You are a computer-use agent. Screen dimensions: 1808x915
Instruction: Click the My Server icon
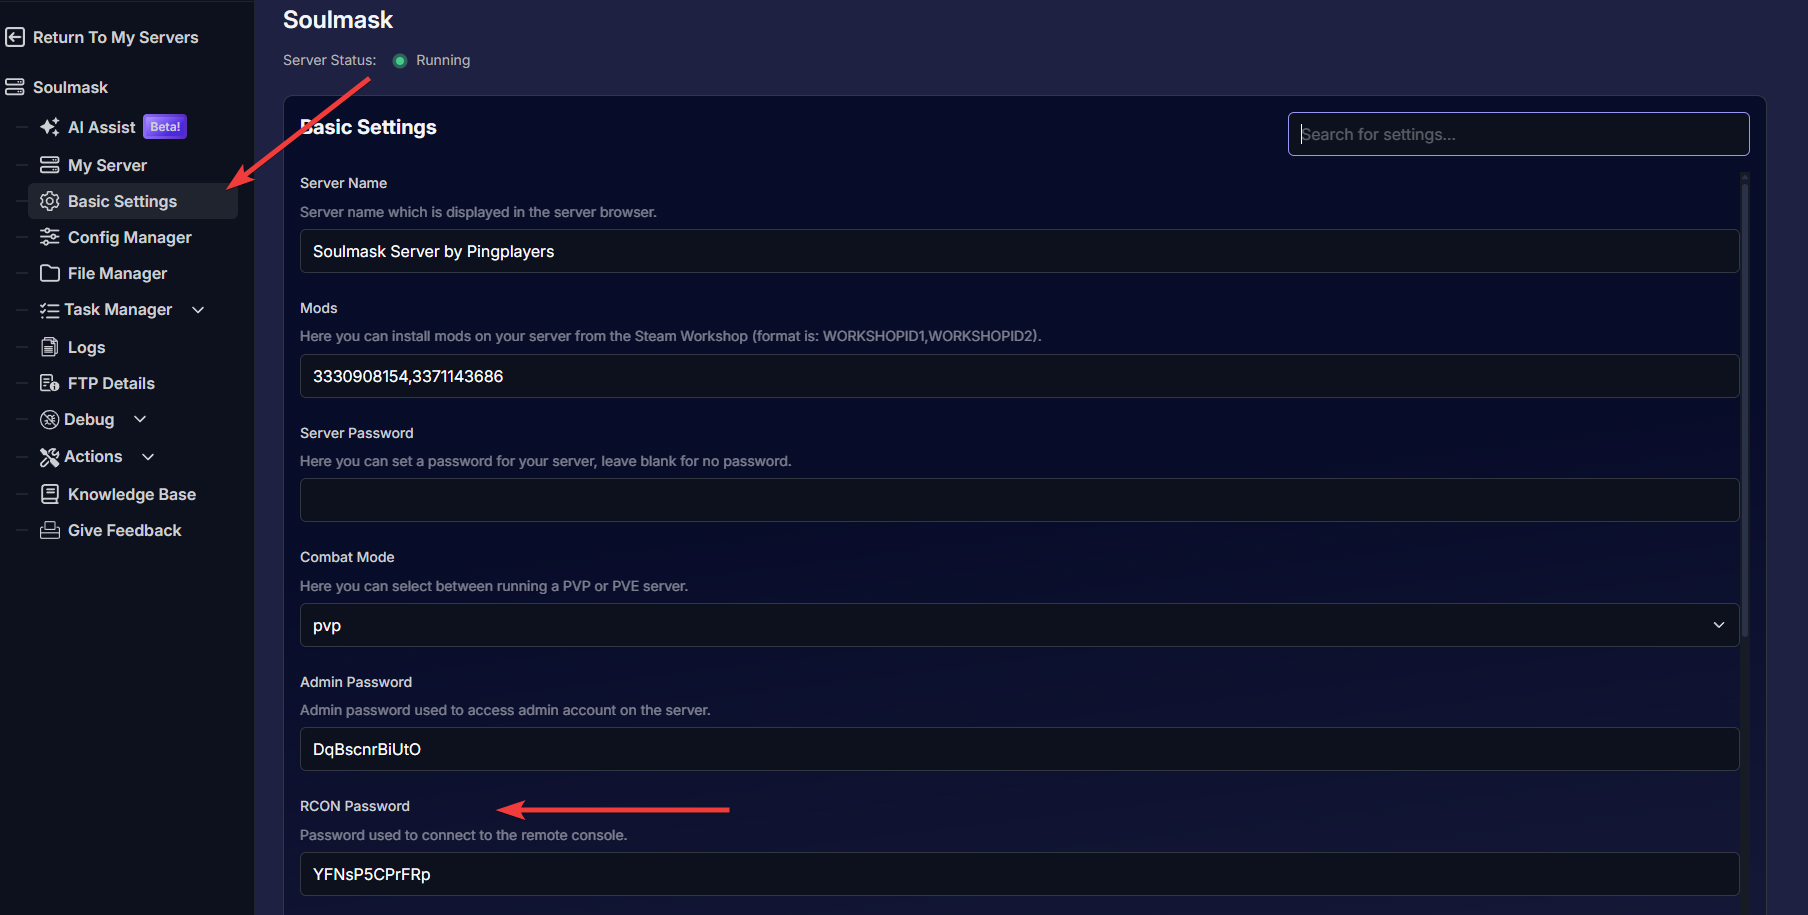(x=49, y=165)
